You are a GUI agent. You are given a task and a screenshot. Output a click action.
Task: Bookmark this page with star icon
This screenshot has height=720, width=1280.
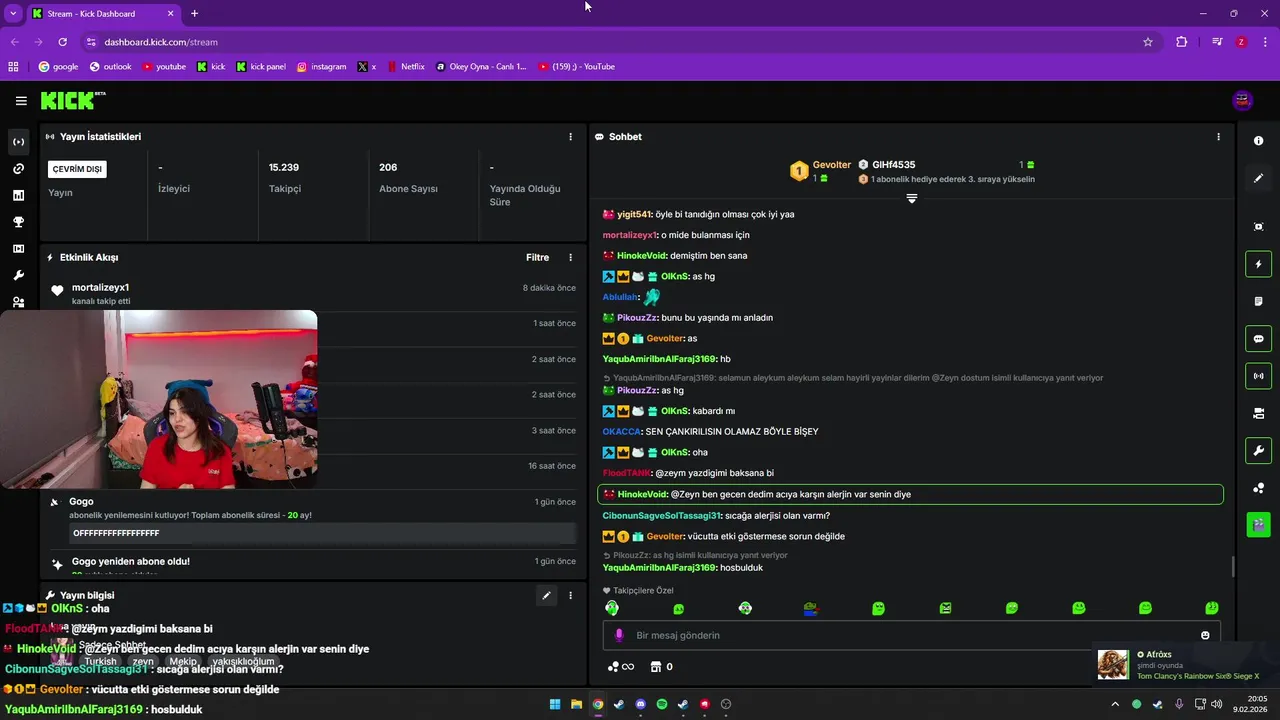1148,42
